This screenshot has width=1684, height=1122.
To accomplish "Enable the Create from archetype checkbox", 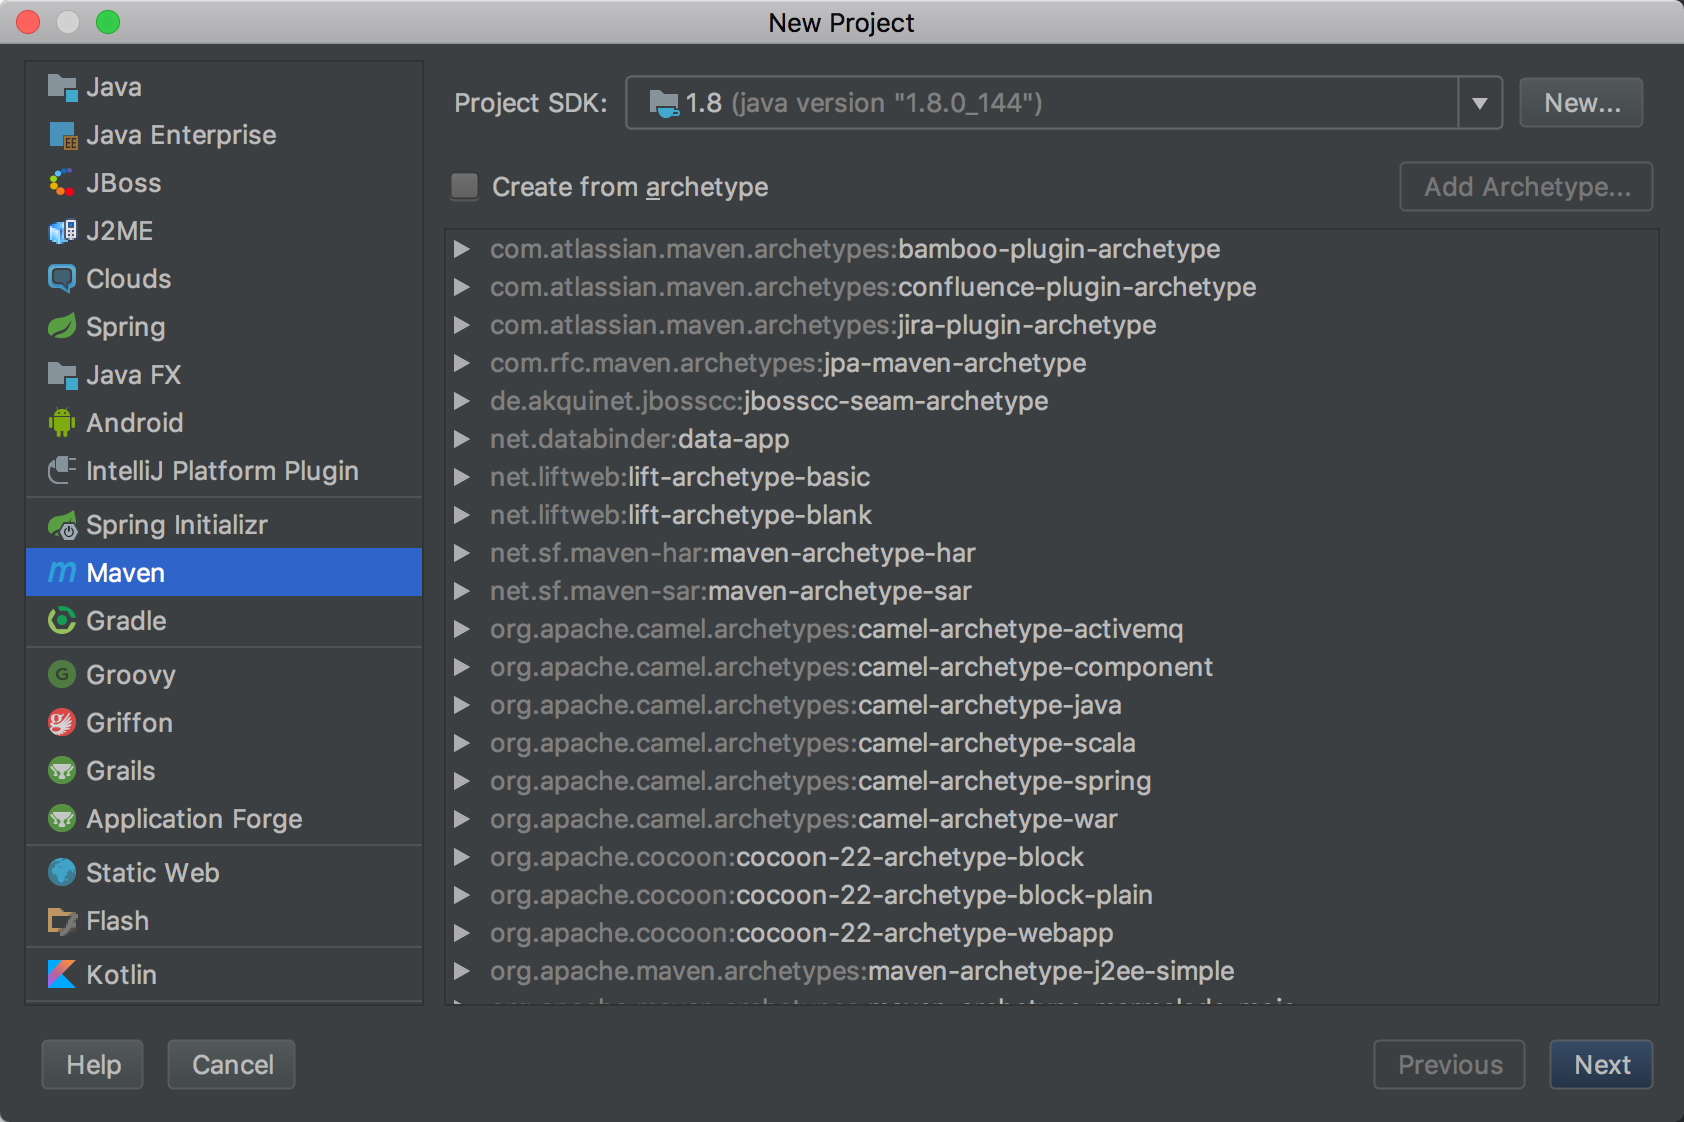I will click(464, 186).
